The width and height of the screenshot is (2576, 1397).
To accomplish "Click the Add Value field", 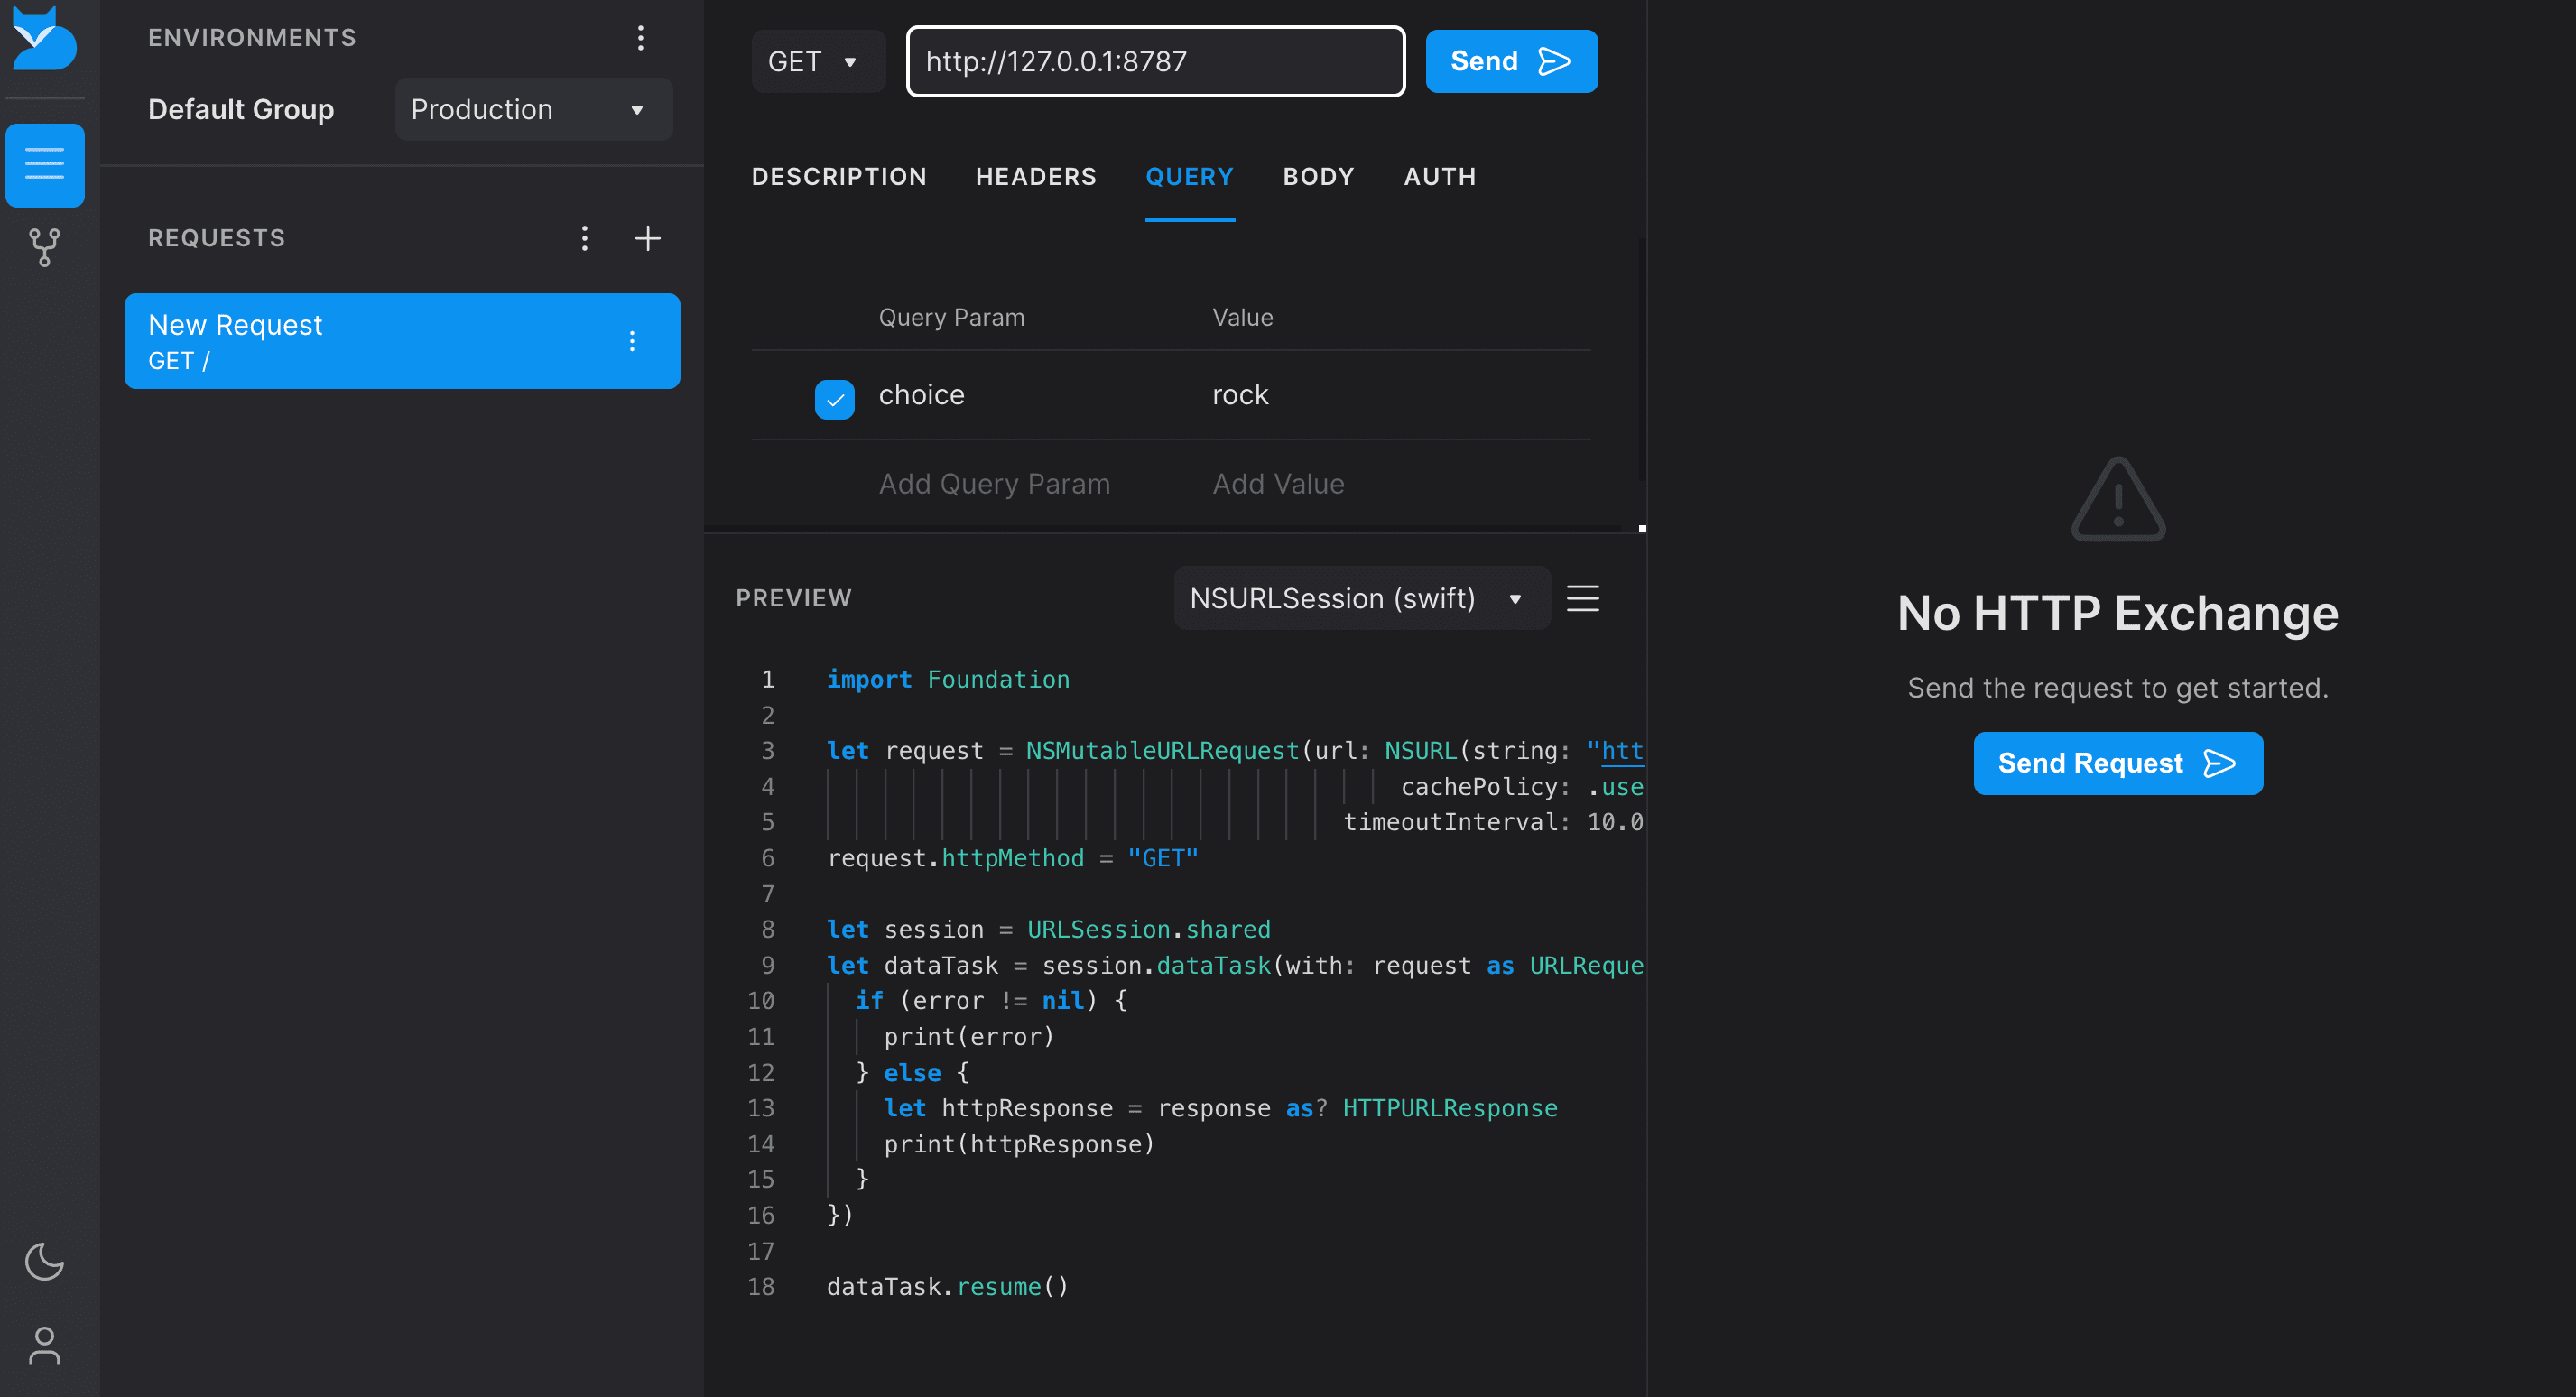I will pyautogui.click(x=1278, y=484).
